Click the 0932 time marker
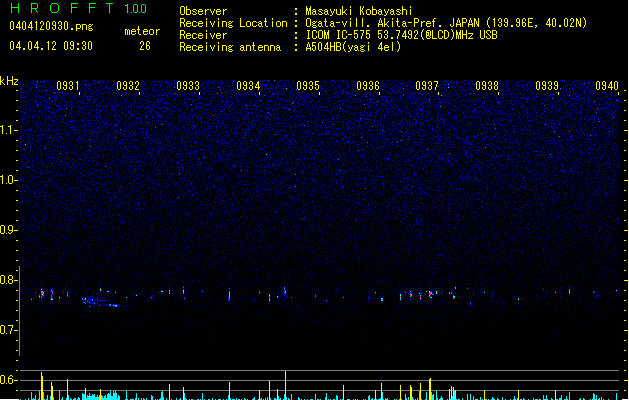Screen dimensions: 629x400 click(x=128, y=85)
